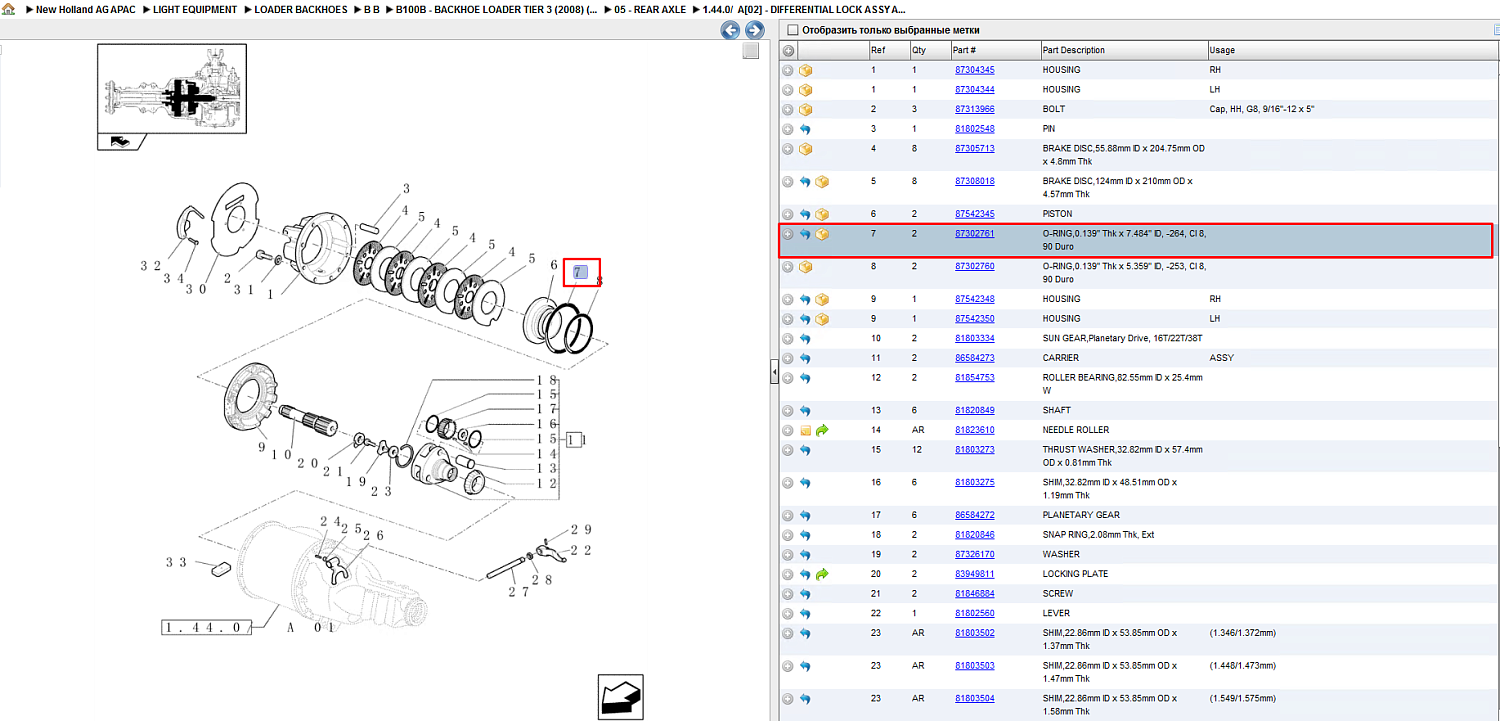The width and height of the screenshot is (1500, 721).
Task: Go to the next page with blue forward arrow
Action: pyautogui.click(x=755, y=30)
